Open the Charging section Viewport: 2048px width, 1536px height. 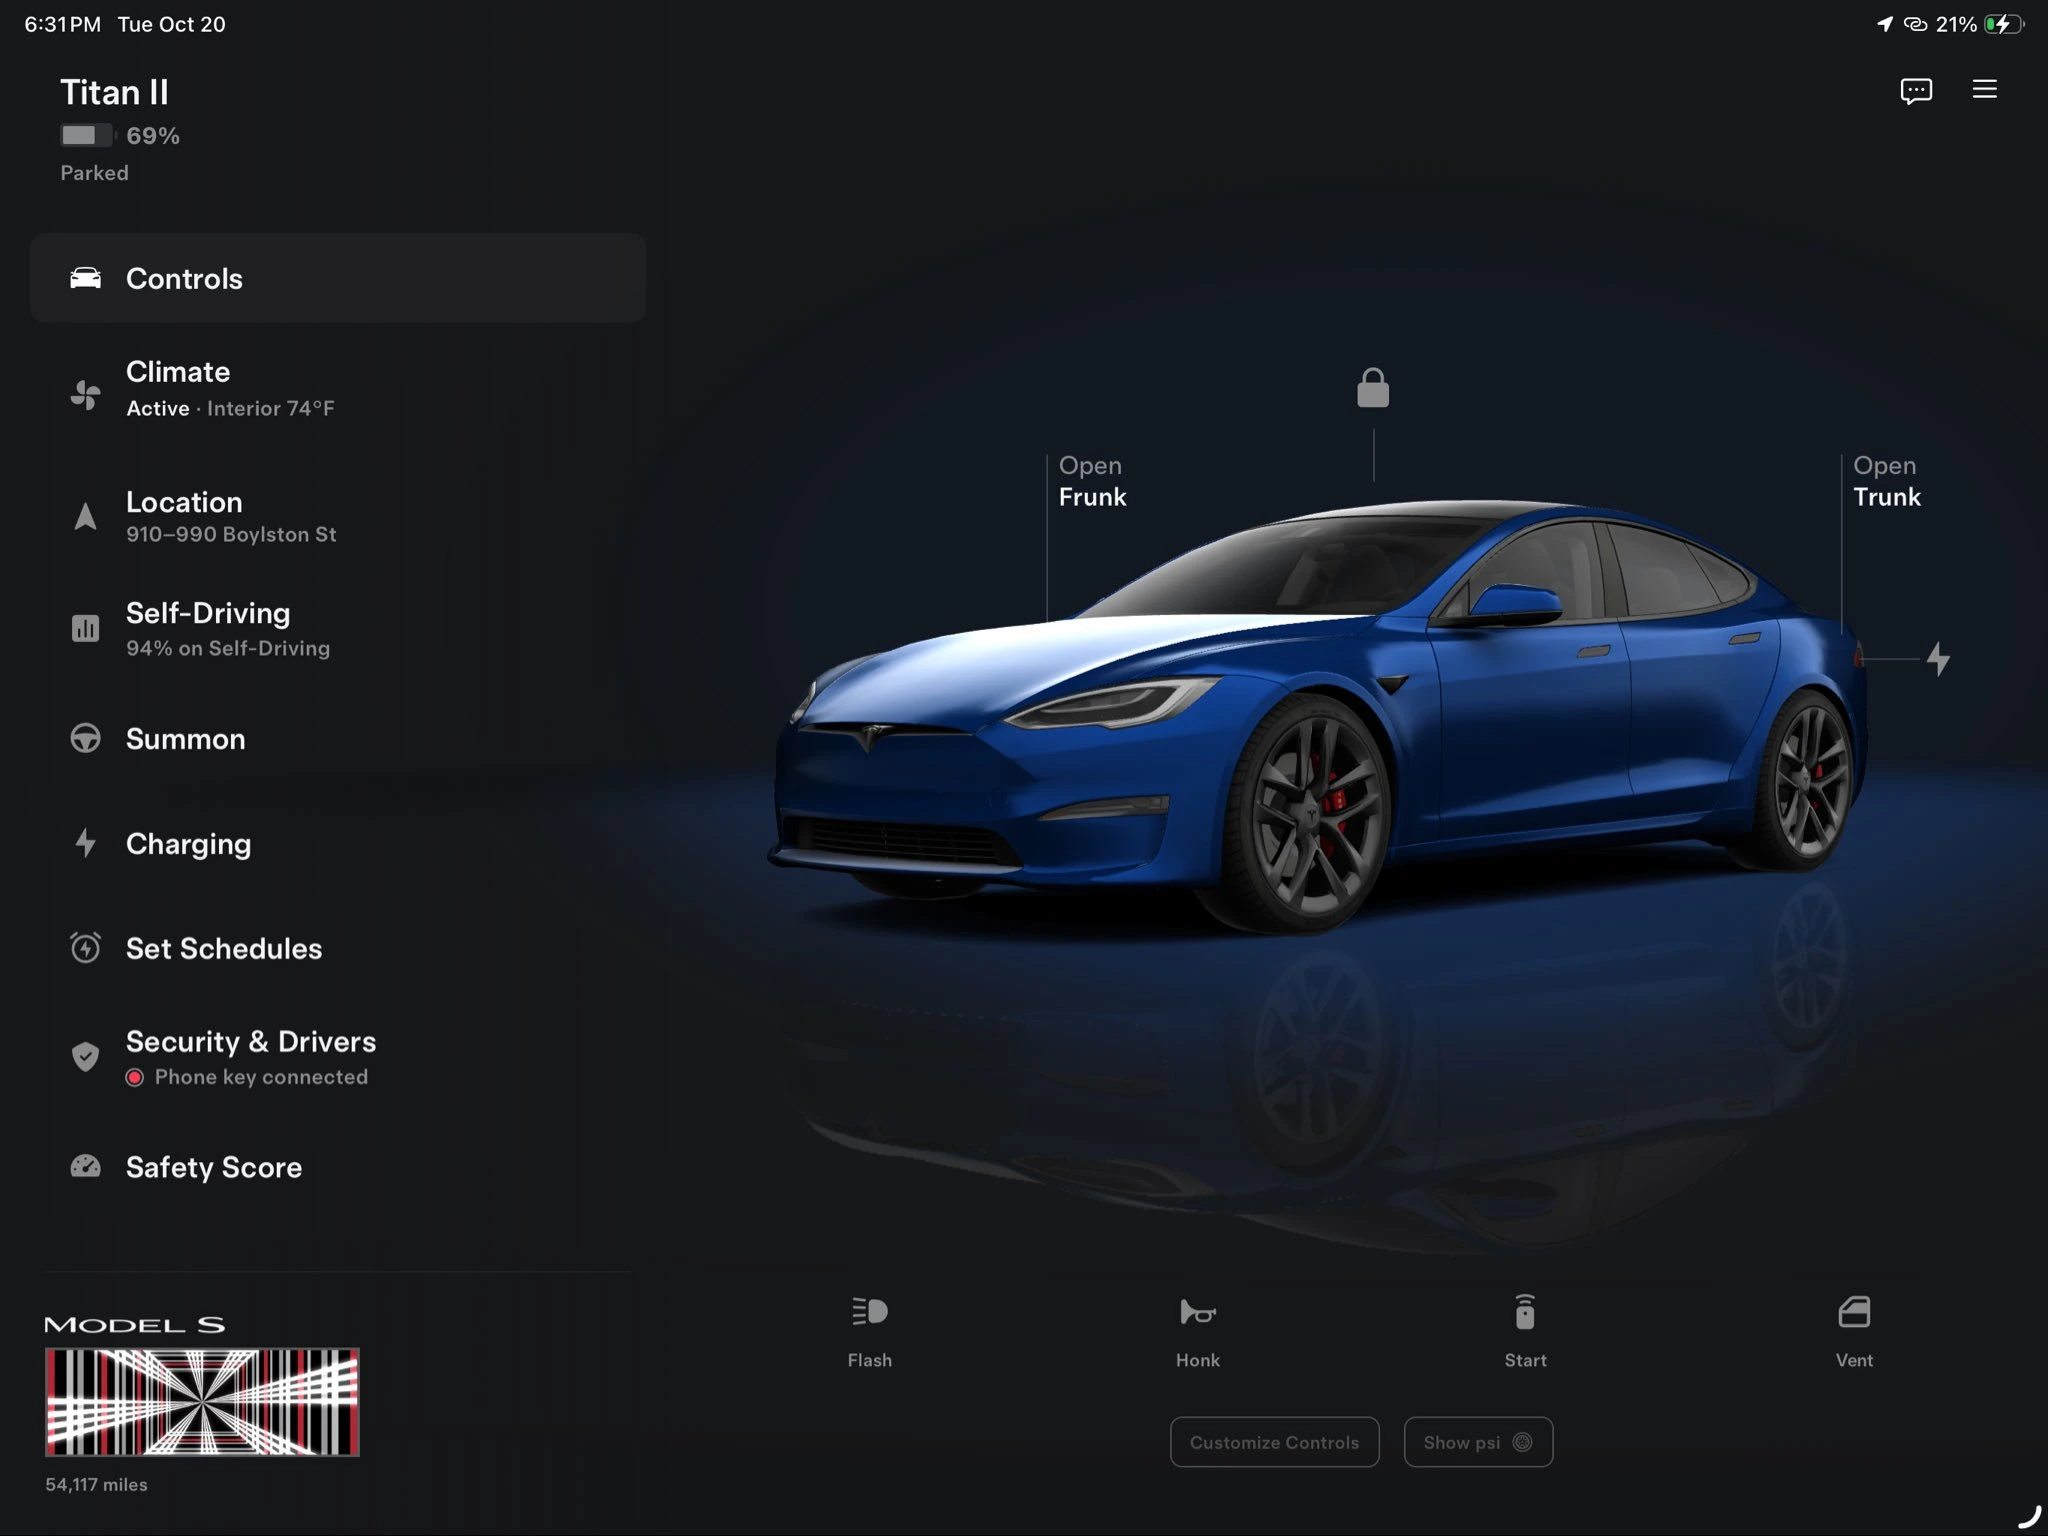point(338,844)
